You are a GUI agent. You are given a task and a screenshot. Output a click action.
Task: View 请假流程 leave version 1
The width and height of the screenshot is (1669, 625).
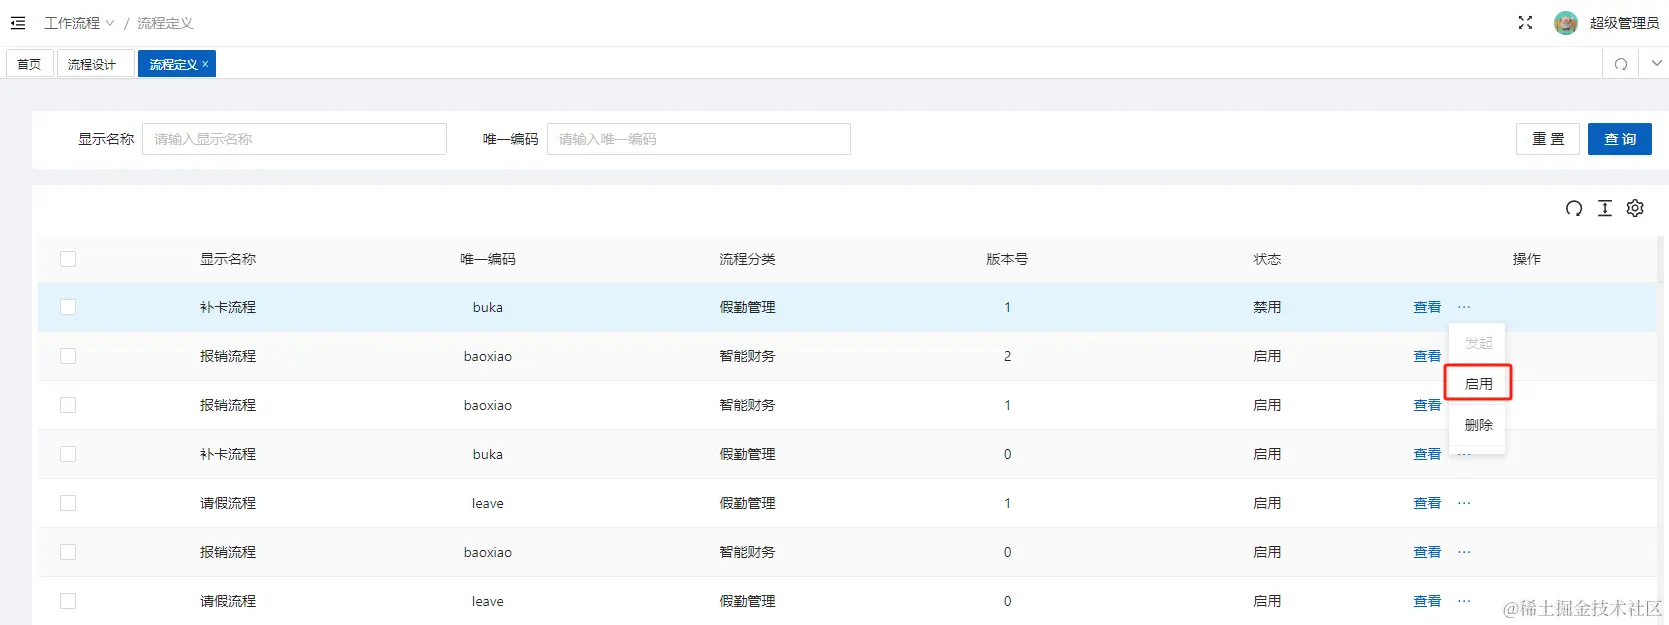(x=1427, y=503)
